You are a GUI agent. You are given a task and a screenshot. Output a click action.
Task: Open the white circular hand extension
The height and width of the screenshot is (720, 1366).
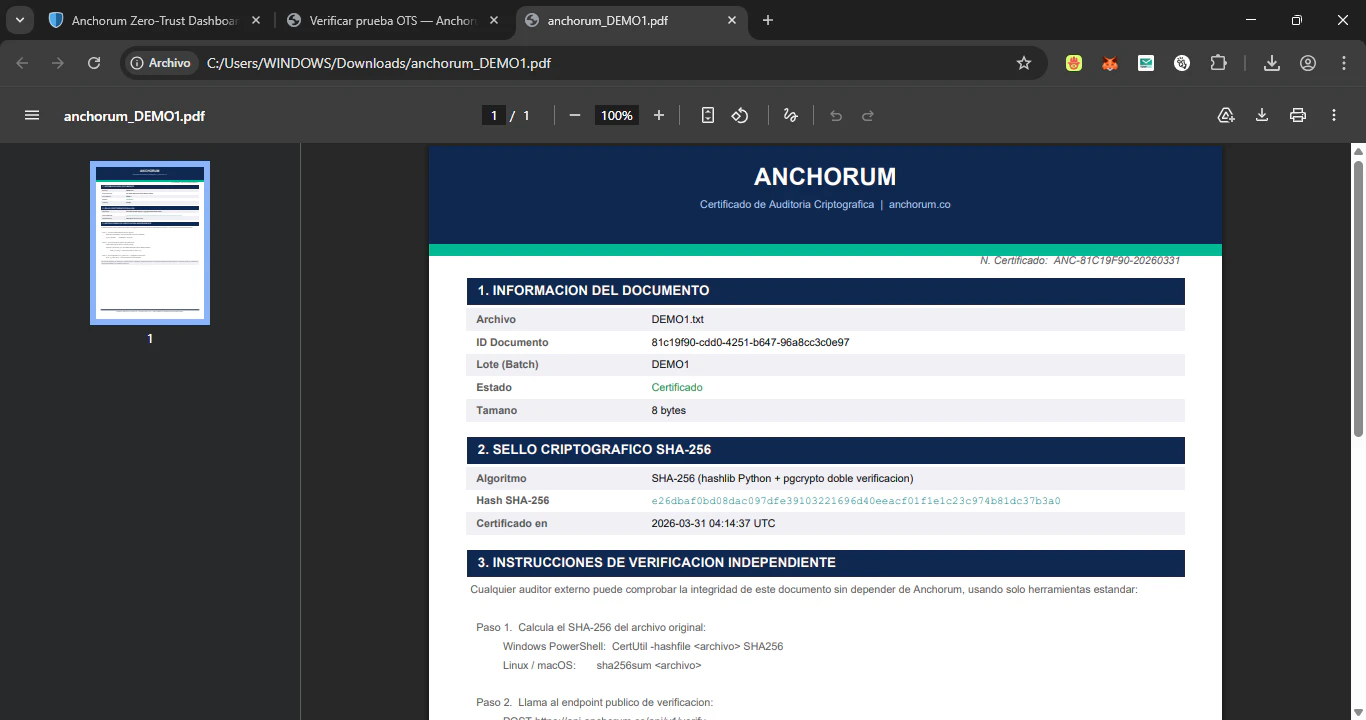click(x=1182, y=63)
